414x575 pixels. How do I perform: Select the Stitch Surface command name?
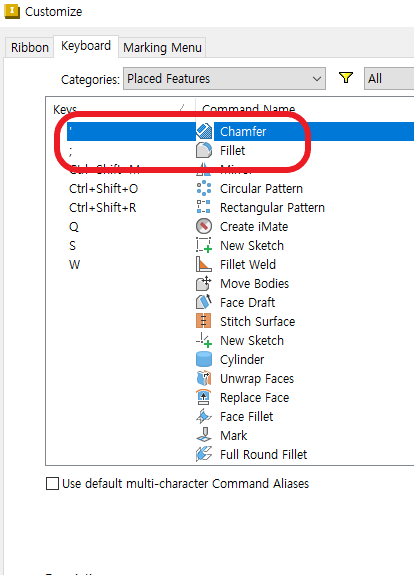[257, 322]
